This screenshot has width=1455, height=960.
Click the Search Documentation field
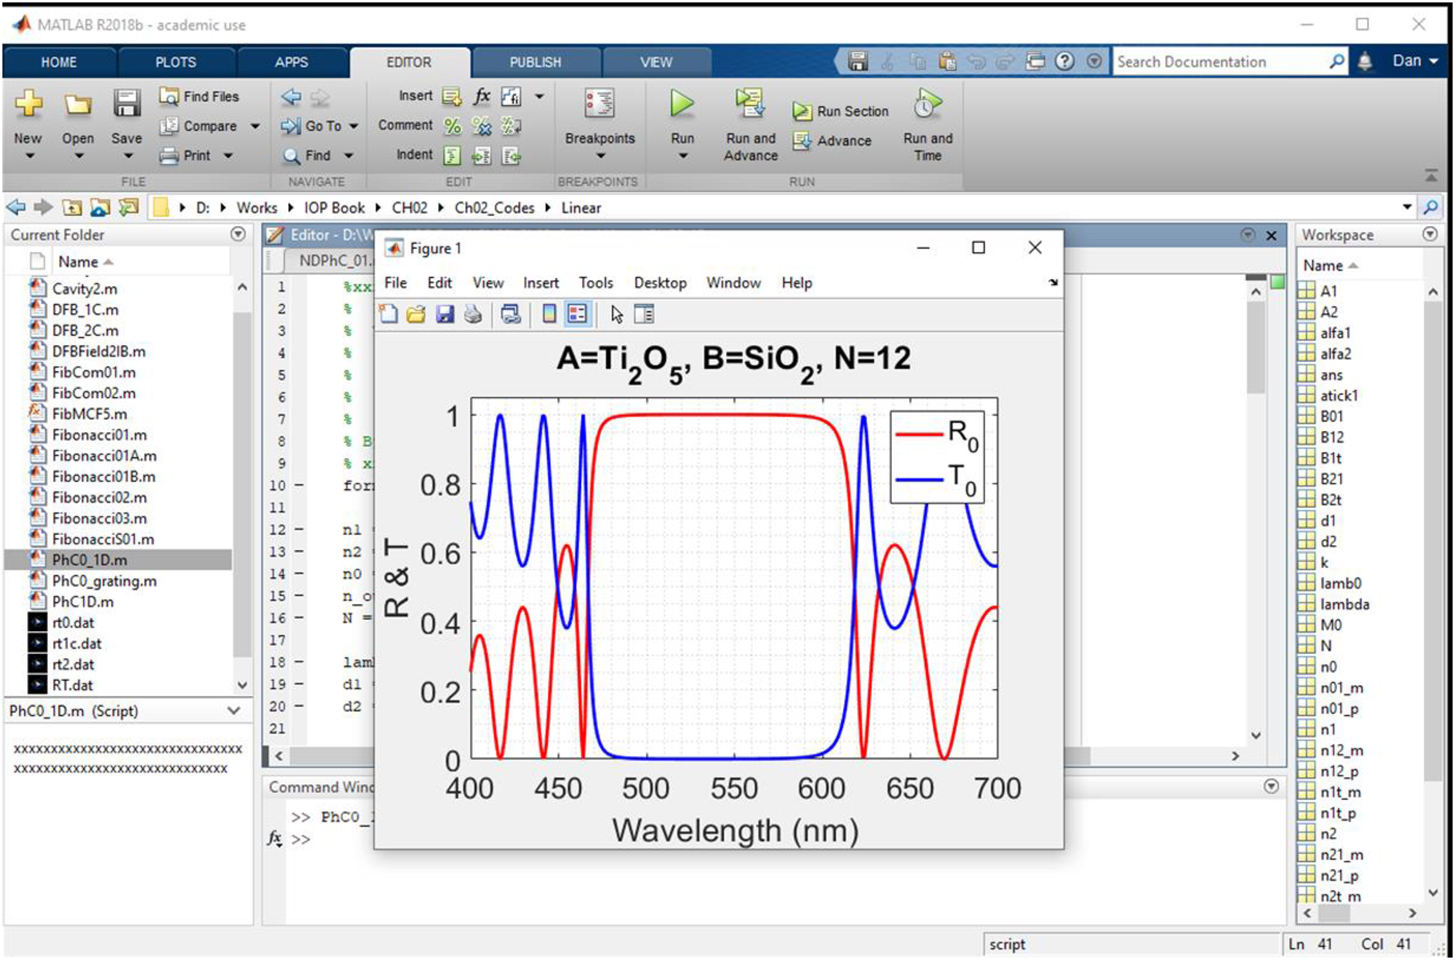coord(1220,62)
